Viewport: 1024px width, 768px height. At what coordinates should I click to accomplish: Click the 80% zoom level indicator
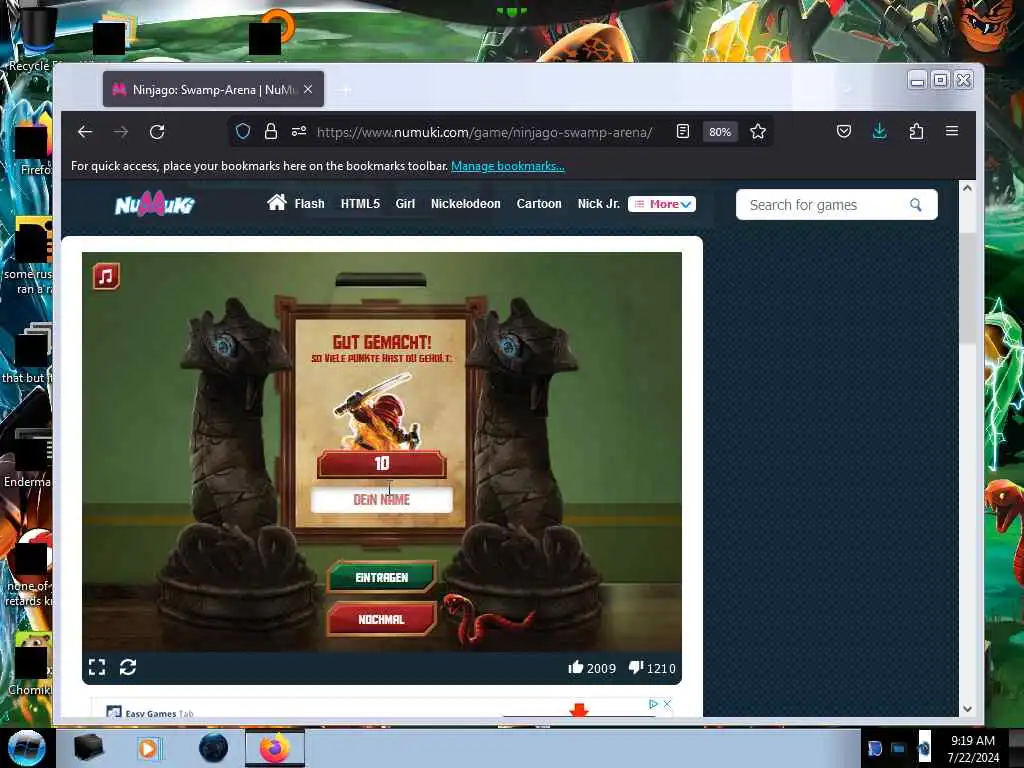[x=720, y=132]
